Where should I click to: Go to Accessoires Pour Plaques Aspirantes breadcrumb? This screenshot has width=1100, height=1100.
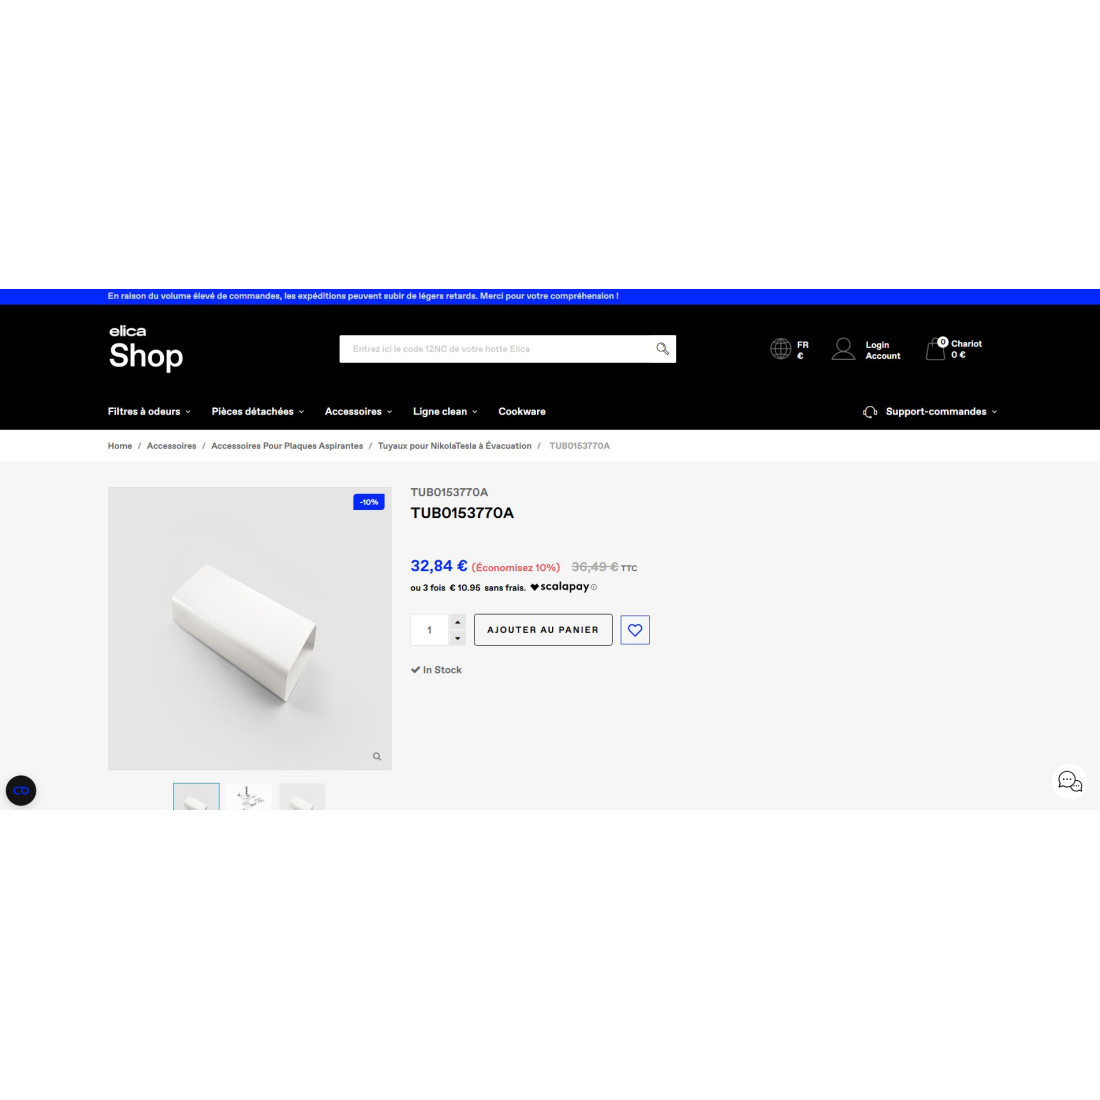pyautogui.click(x=287, y=446)
